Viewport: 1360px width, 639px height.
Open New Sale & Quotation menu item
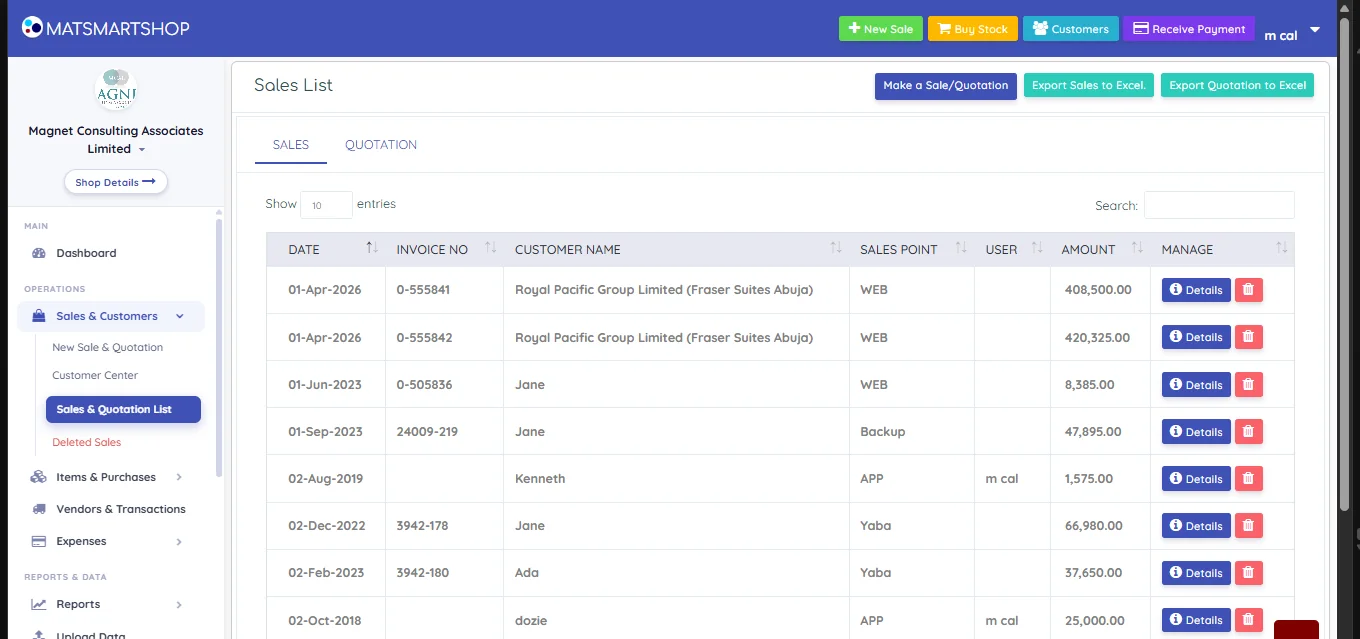click(x=108, y=347)
